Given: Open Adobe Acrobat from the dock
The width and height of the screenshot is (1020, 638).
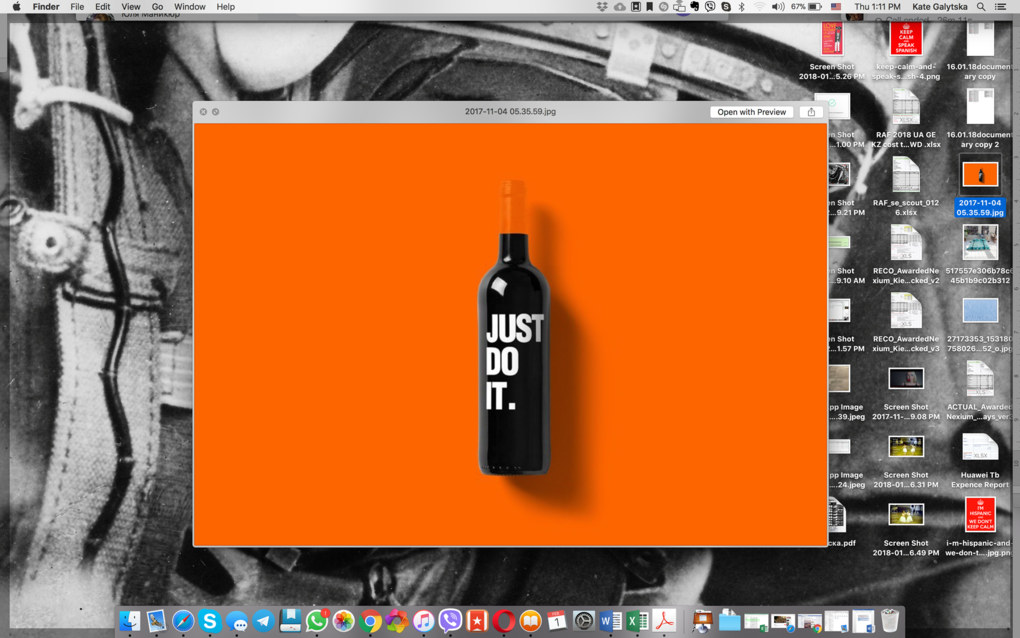Looking at the screenshot, I should tap(664, 621).
